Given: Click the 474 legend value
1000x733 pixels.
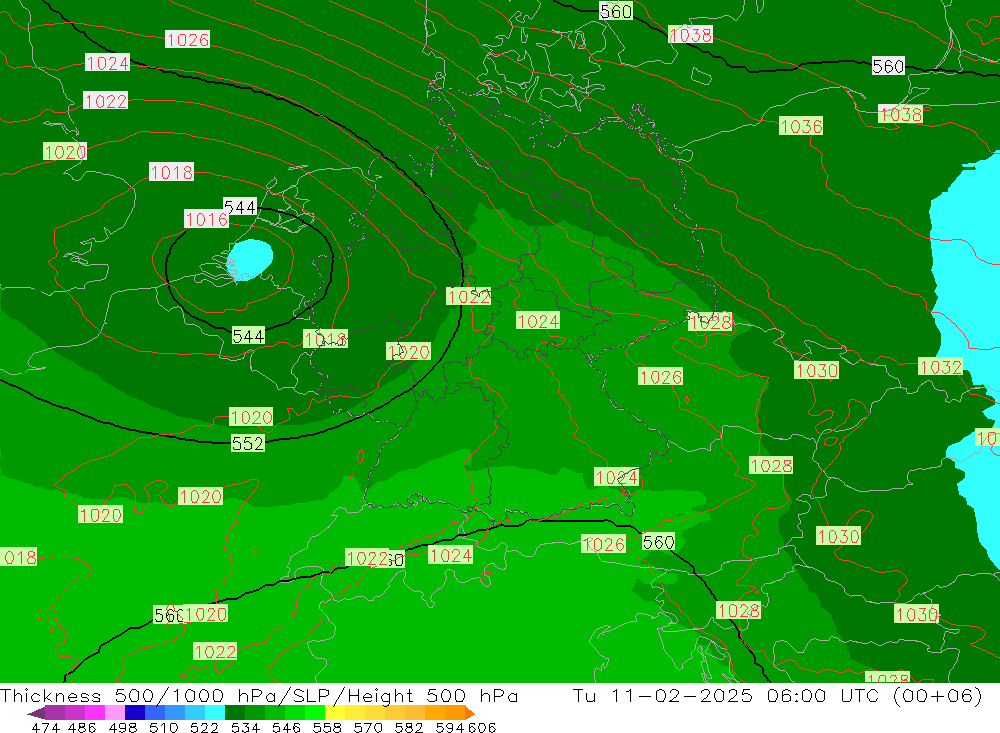Looking at the screenshot, I should (x=46, y=727).
